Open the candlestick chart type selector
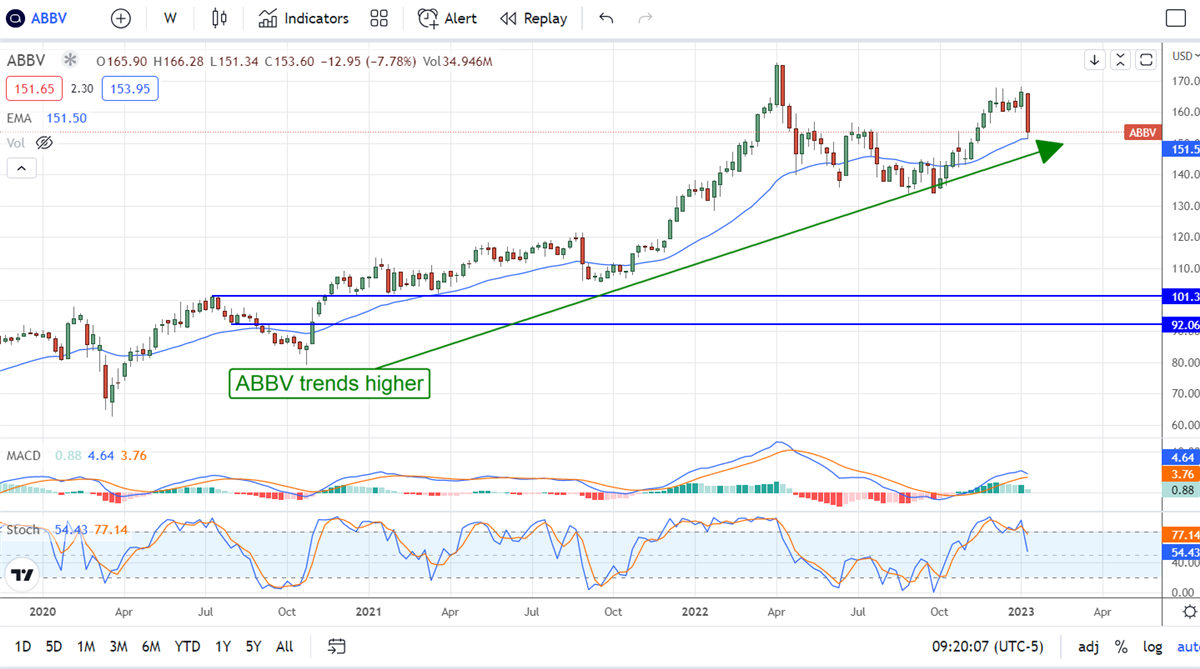This screenshot has height=669, width=1200. point(219,18)
